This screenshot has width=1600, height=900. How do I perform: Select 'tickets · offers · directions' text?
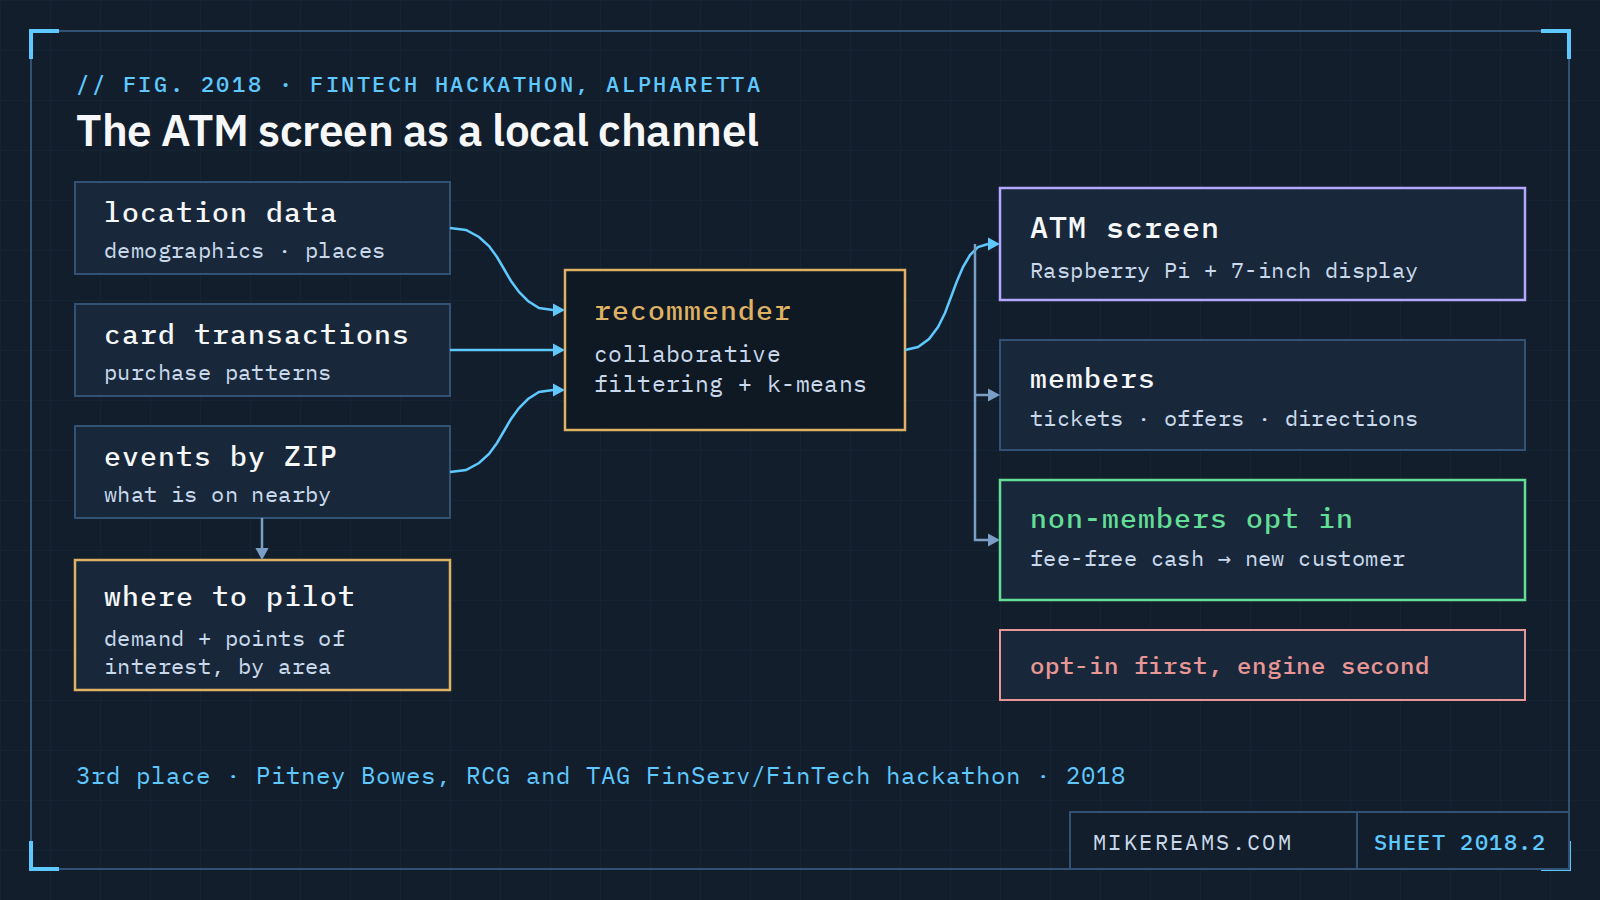(1223, 419)
